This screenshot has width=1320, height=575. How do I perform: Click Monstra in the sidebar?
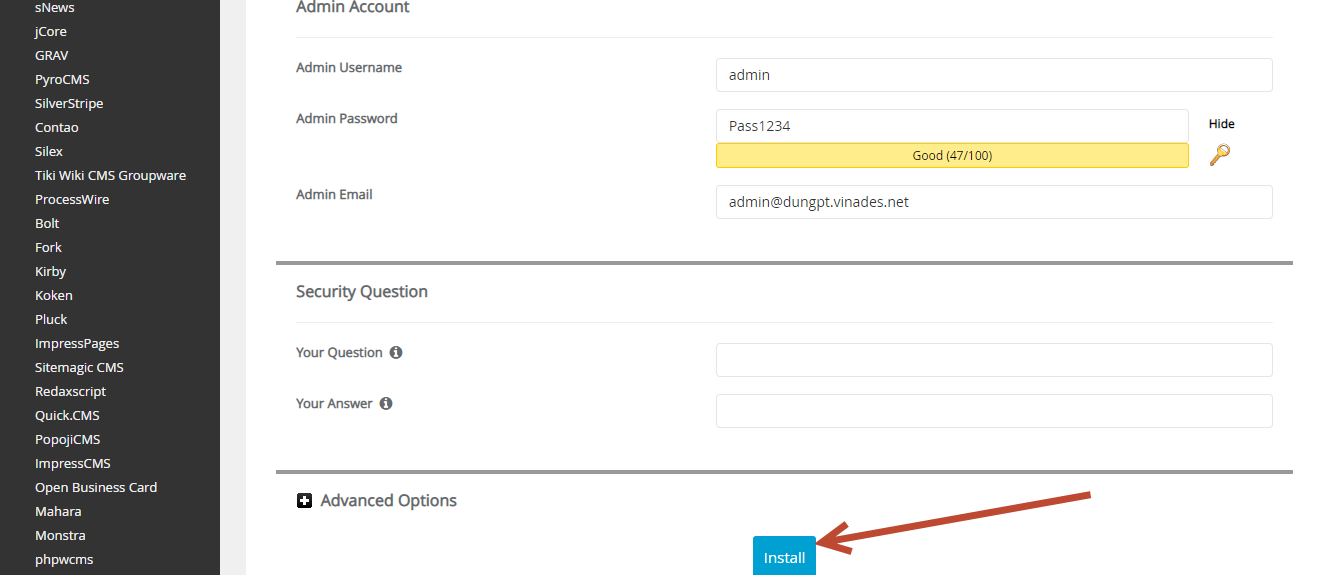(60, 536)
